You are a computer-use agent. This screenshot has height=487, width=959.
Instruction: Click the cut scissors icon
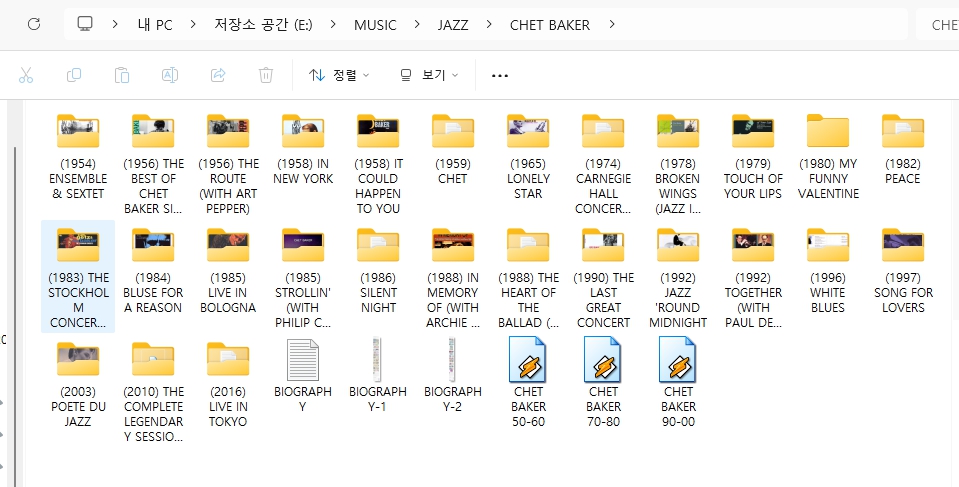click(x=27, y=75)
